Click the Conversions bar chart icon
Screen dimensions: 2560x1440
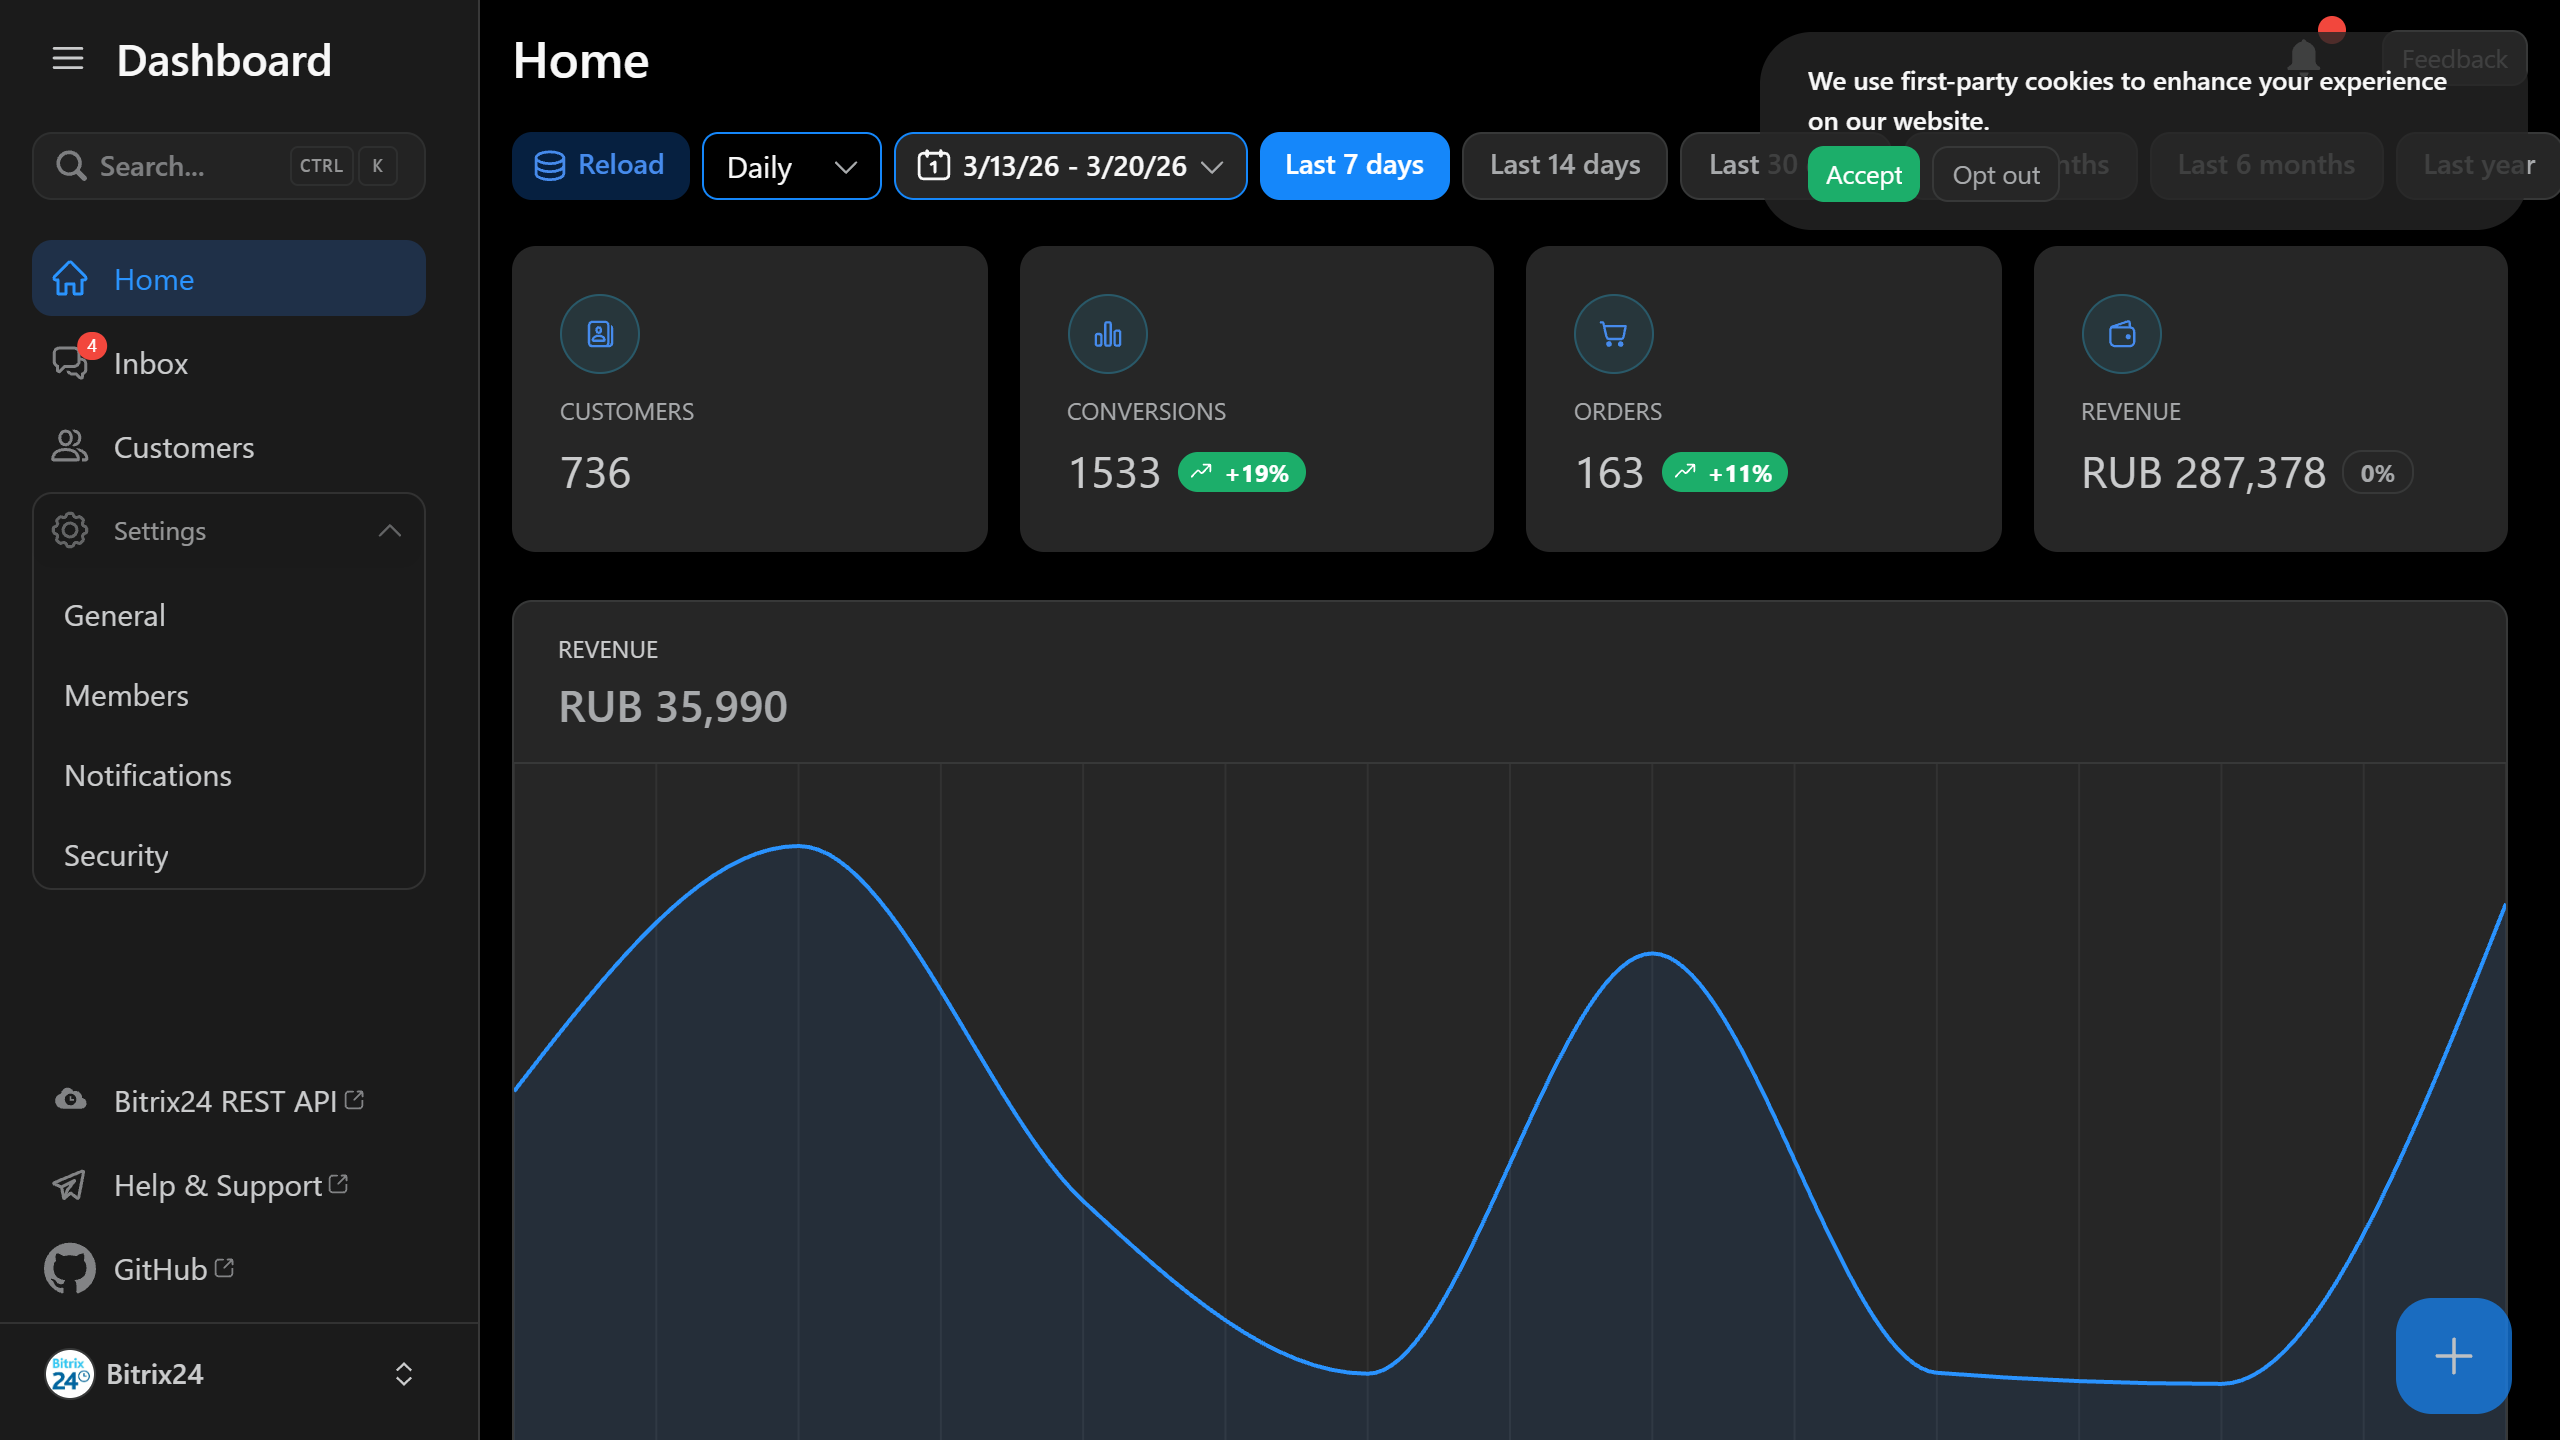click(1107, 333)
